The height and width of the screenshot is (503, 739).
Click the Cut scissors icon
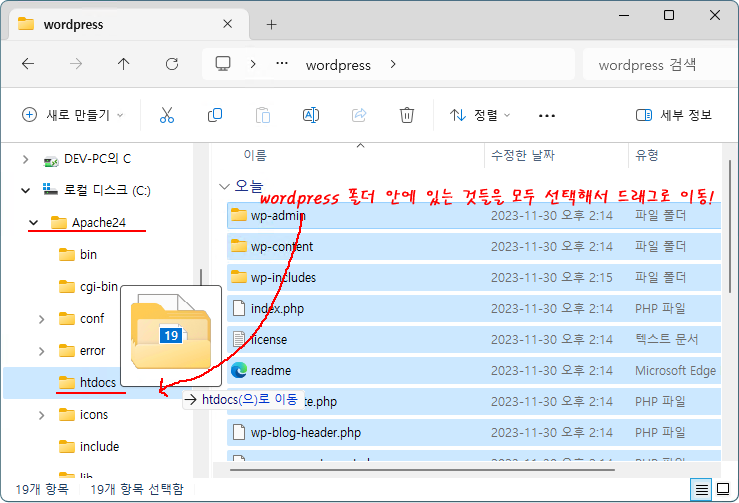pyautogui.click(x=167, y=115)
